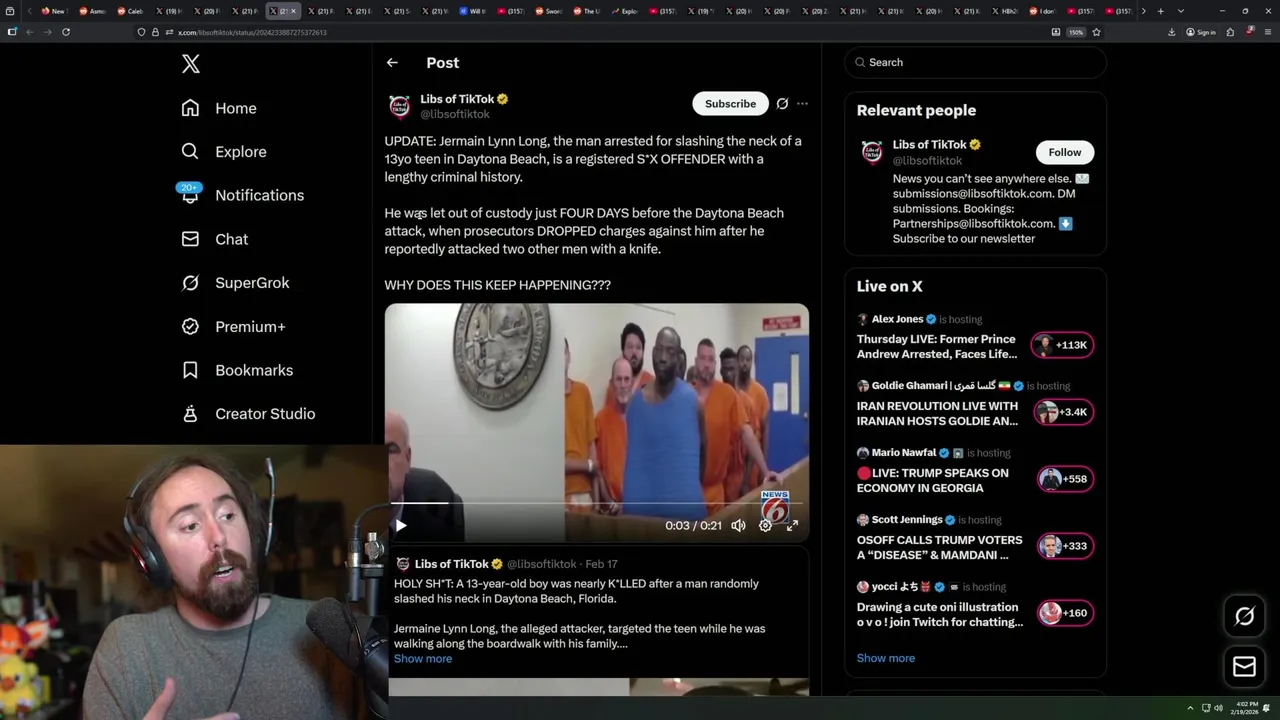Open Premium+ in the sidebar
1280x720 pixels.
233,326
